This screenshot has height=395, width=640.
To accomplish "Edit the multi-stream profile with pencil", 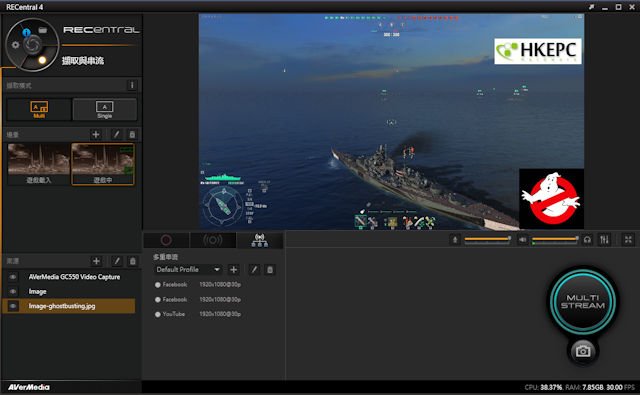I will coord(254,269).
